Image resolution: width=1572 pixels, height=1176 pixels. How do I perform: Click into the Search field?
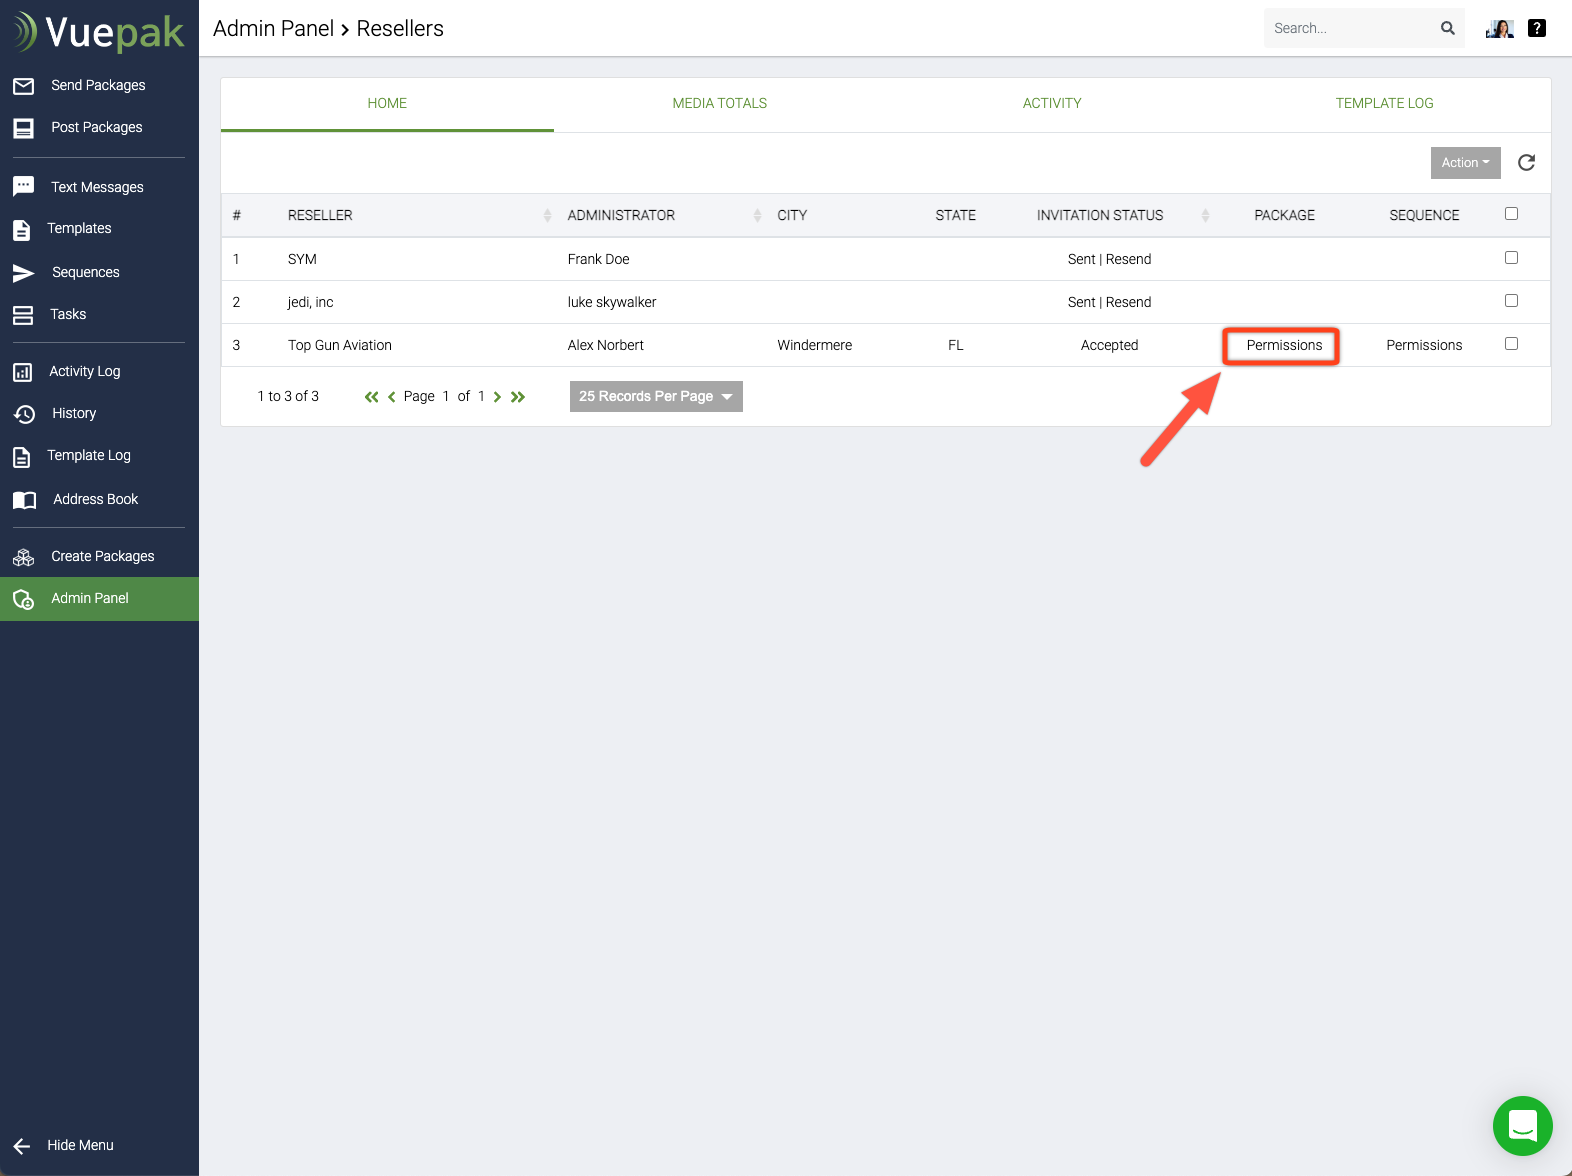1350,28
